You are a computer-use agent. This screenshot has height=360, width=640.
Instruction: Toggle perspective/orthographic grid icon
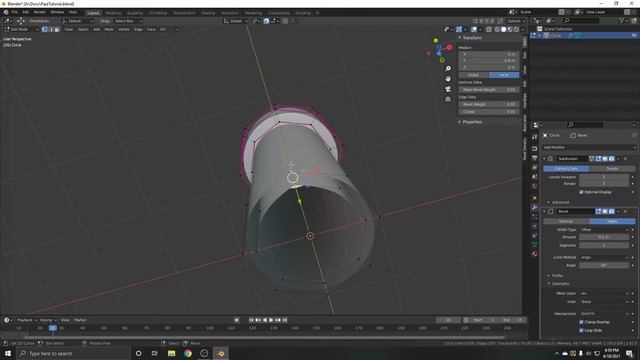[x=448, y=99]
